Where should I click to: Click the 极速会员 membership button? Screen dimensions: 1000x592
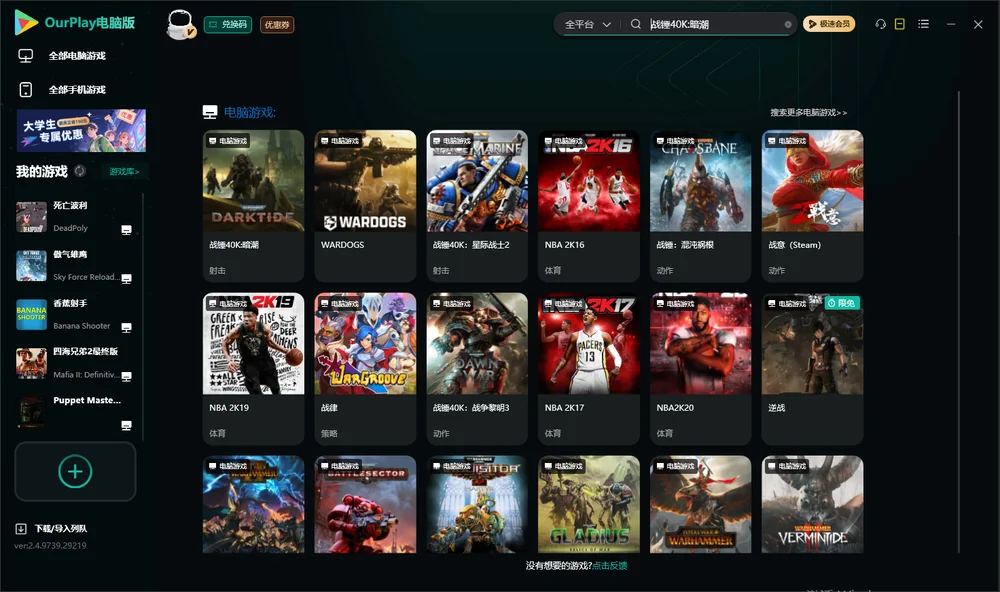(828, 24)
